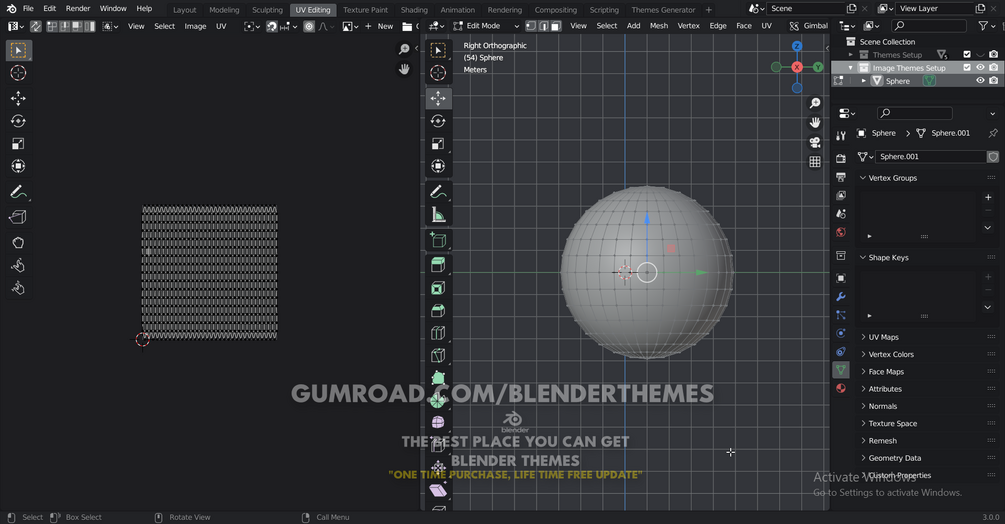Open the Image menu in UV editor
This screenshot has width=1005, height=524.
pos(195,26)
